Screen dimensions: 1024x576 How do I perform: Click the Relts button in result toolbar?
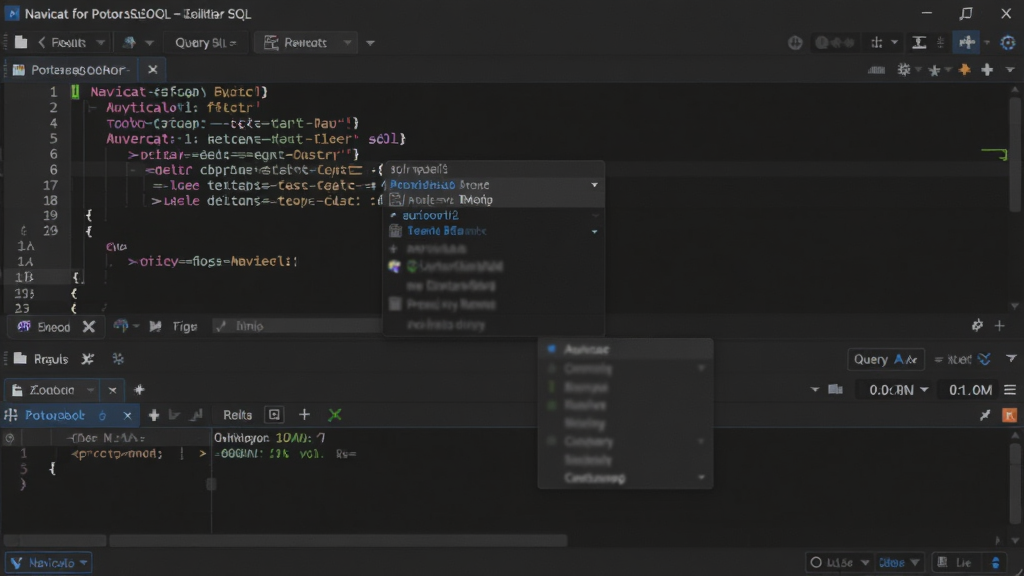coord(237,415)
